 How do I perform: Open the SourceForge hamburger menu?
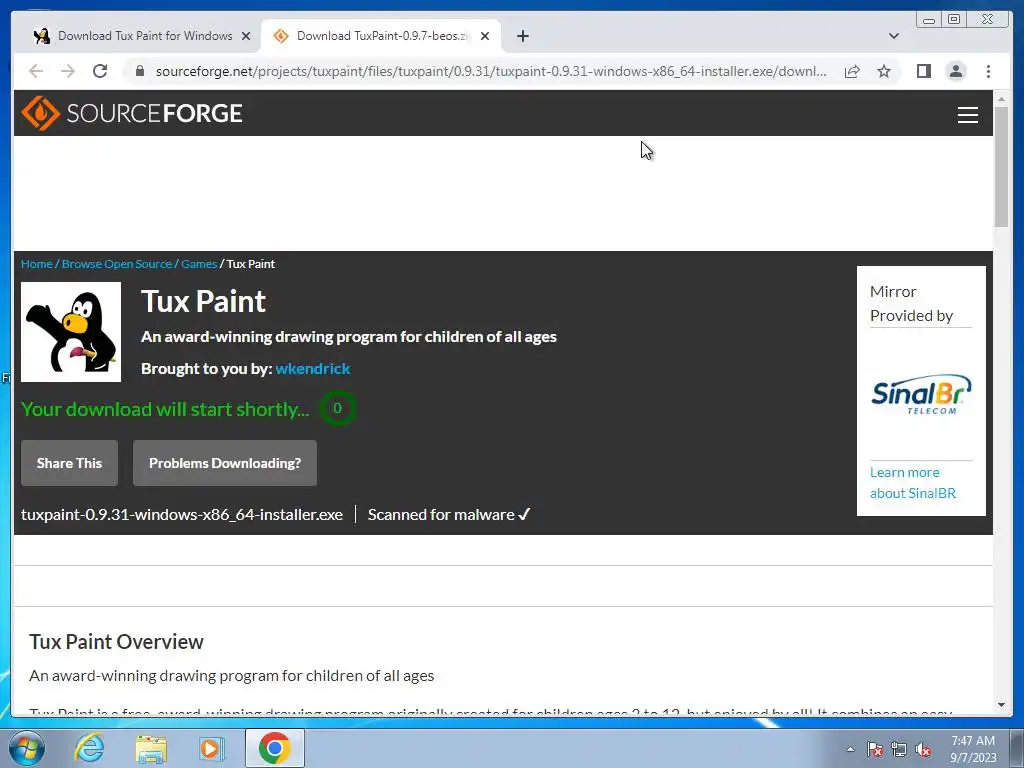point(967,115)
